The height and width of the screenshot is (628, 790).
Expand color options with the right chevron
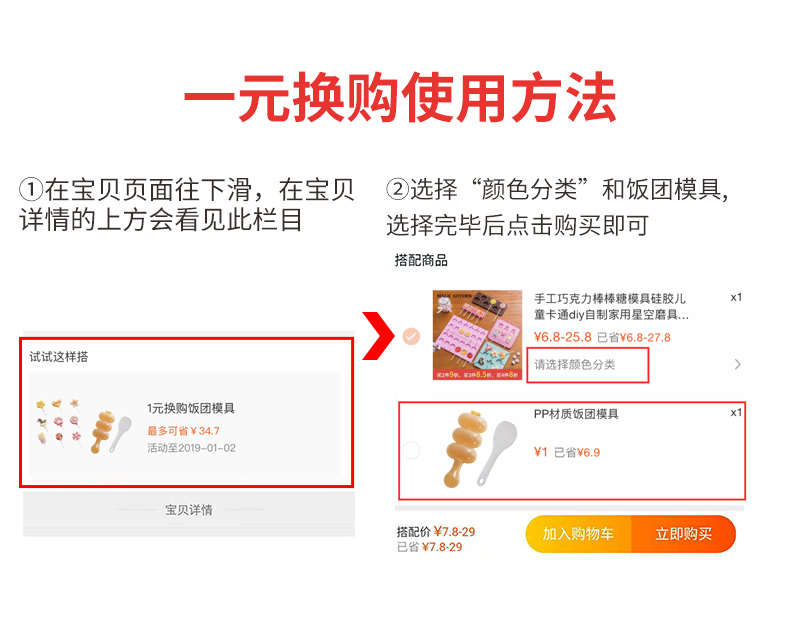(x=738, y=364)
